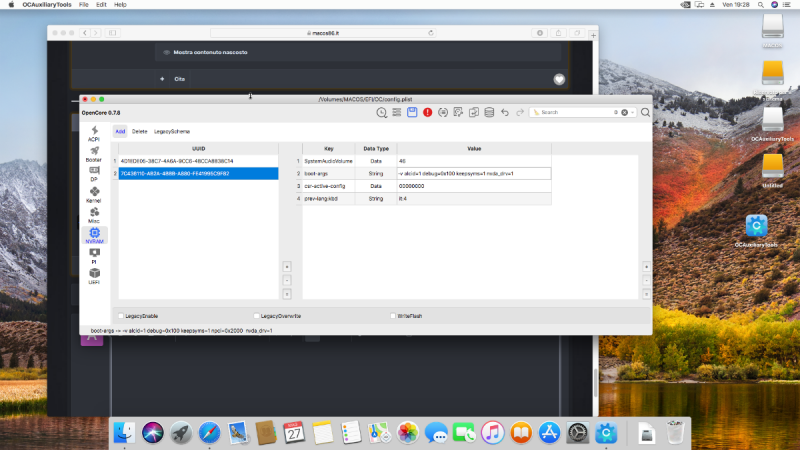
Task: Redo the last change
Action: pos(520,112)
